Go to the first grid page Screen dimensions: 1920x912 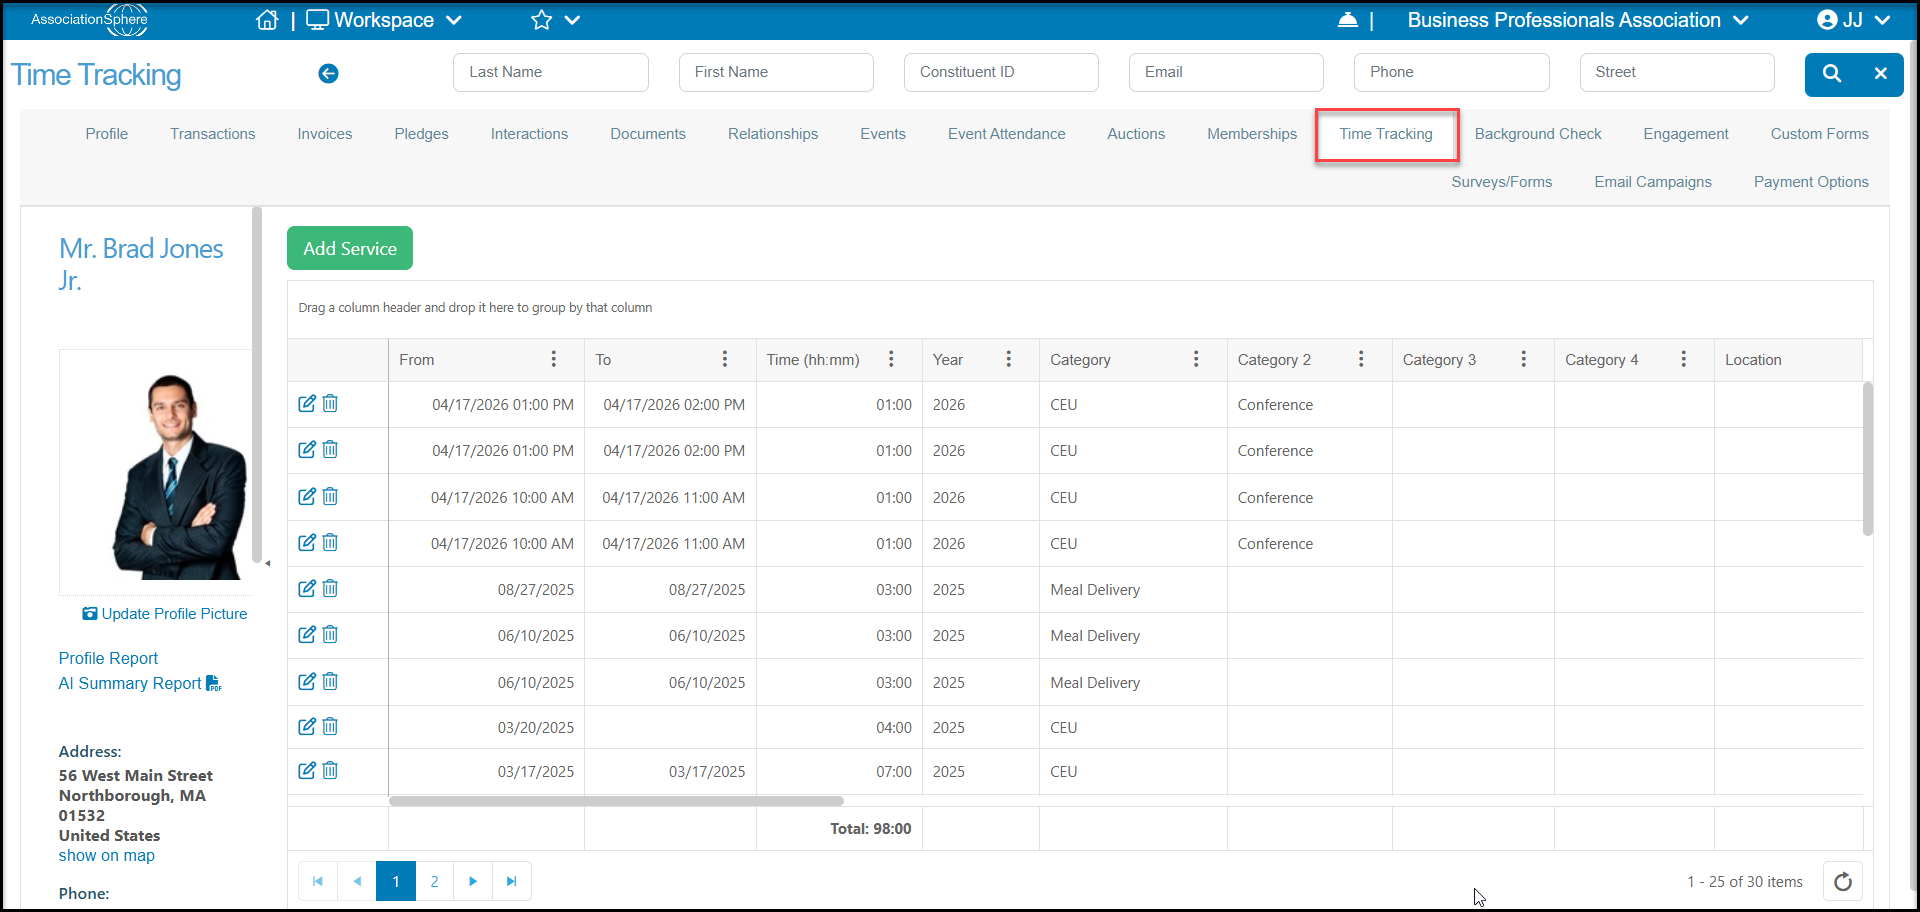pos(318,882)
